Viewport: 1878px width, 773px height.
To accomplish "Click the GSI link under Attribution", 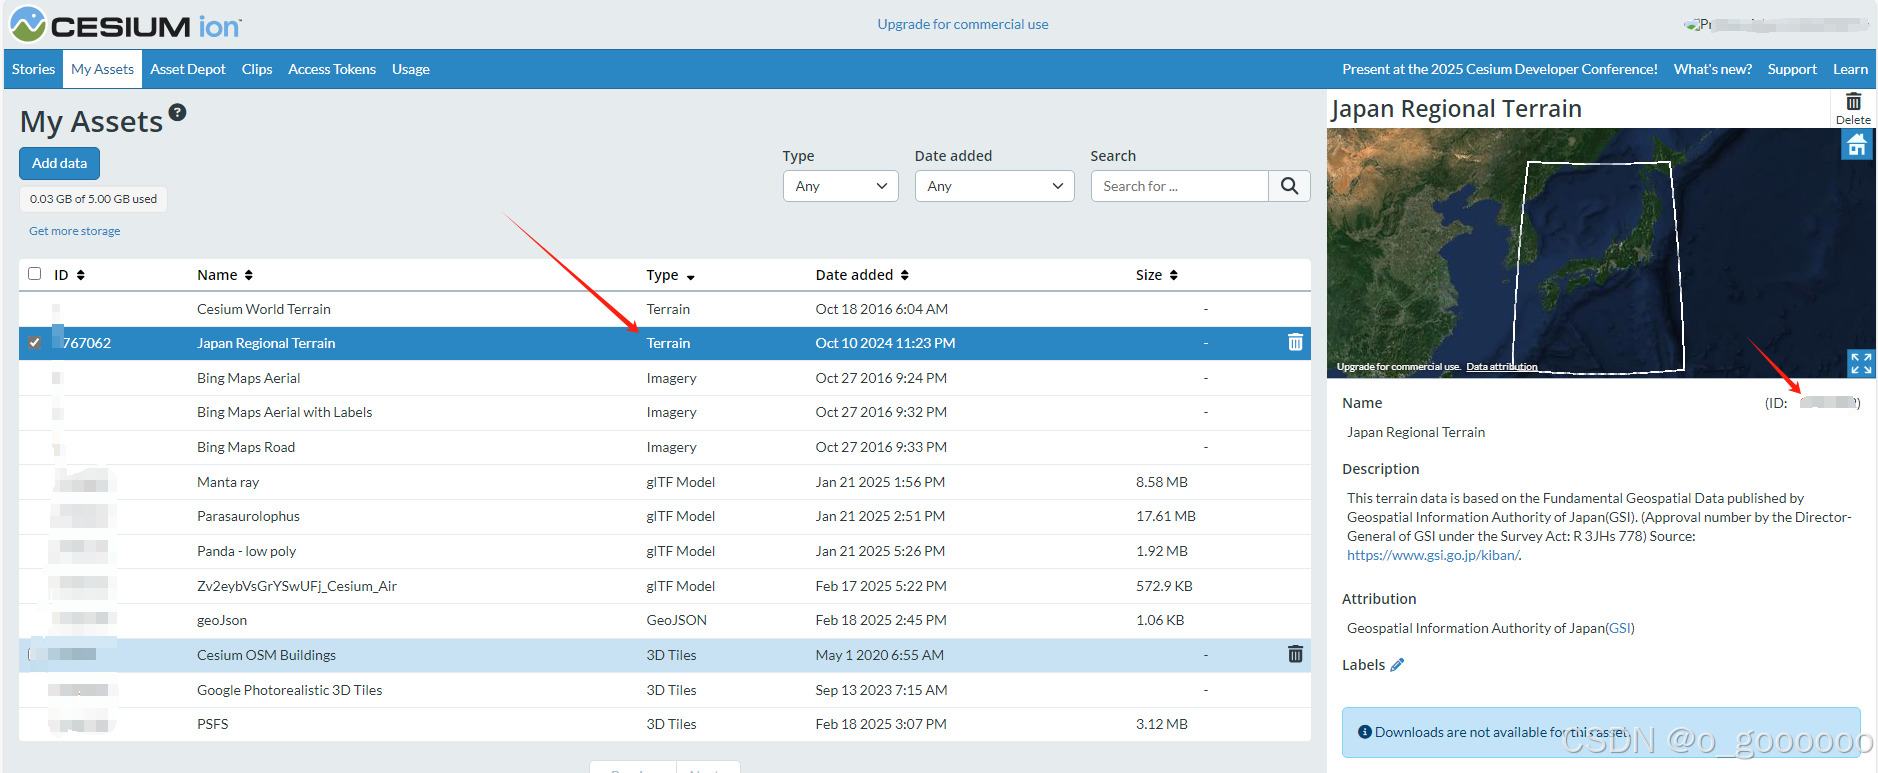I will pos(1620,628).
